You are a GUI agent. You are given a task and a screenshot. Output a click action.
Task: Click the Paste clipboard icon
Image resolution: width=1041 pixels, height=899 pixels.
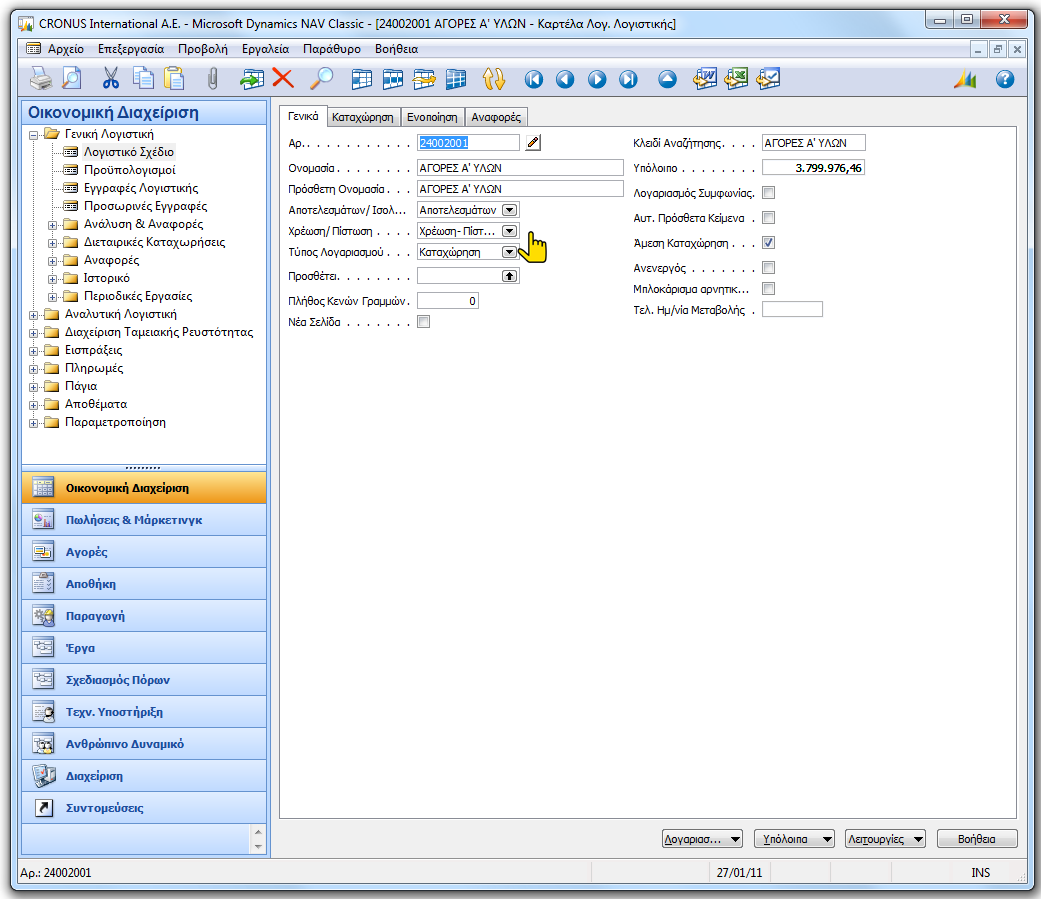174,79
